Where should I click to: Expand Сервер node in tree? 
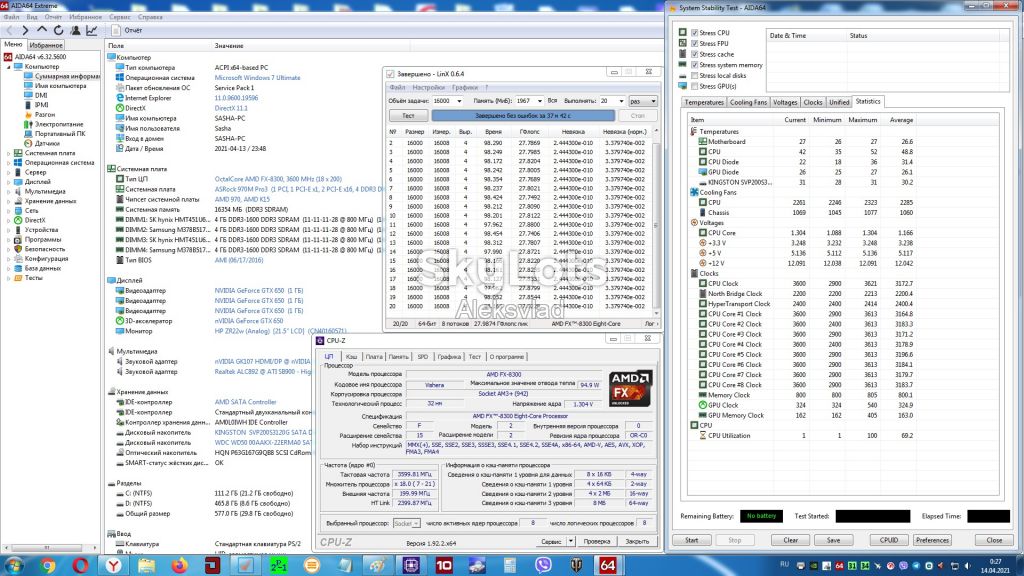pos(8,172)
